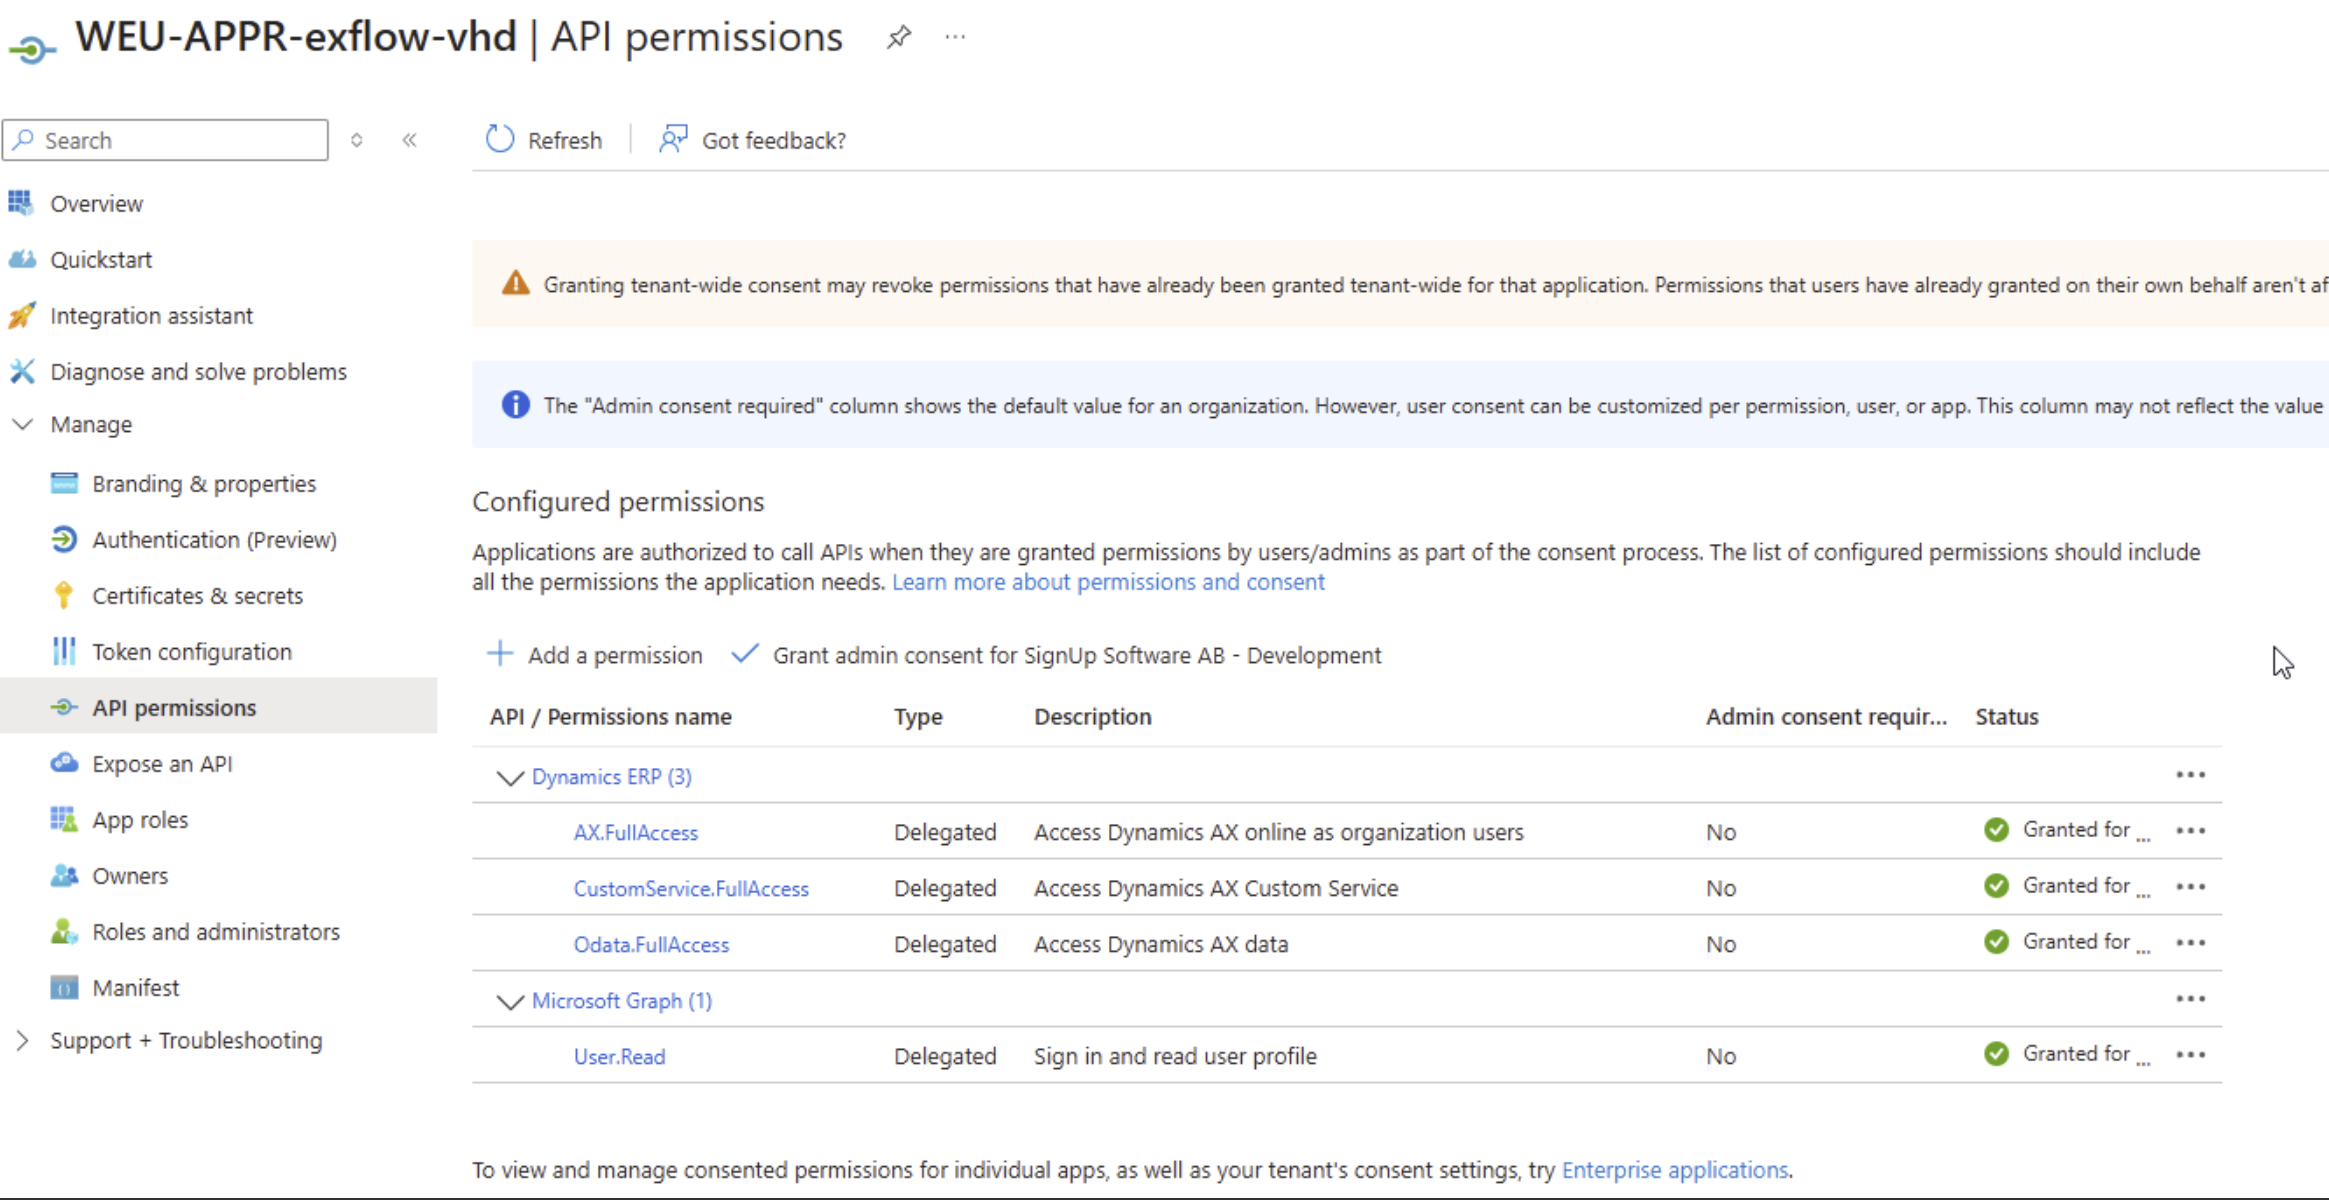Click the Add a permission button
This screenshot has height=1200, width=2329.
[595, 655]
